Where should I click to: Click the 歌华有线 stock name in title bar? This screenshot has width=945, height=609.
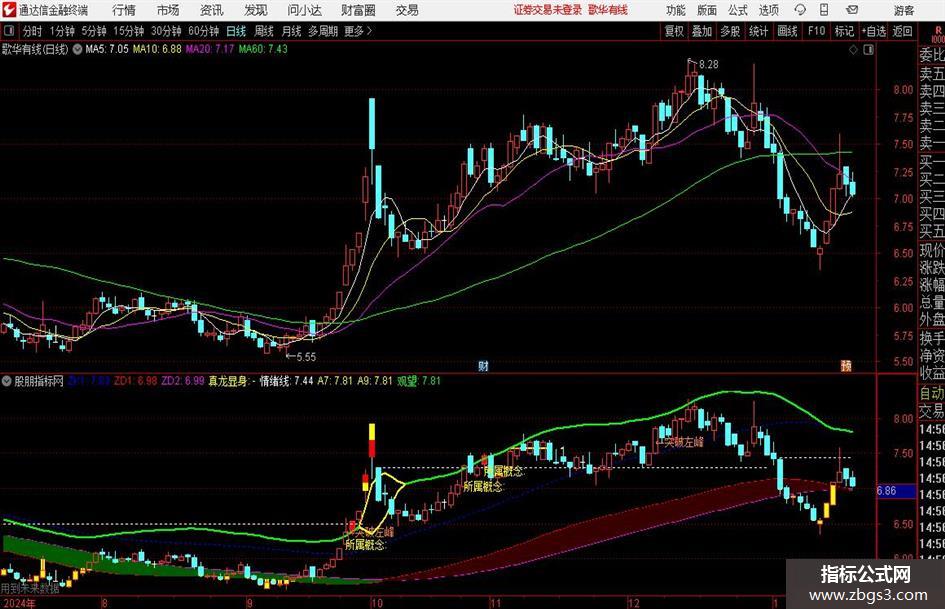pos(608,10)
